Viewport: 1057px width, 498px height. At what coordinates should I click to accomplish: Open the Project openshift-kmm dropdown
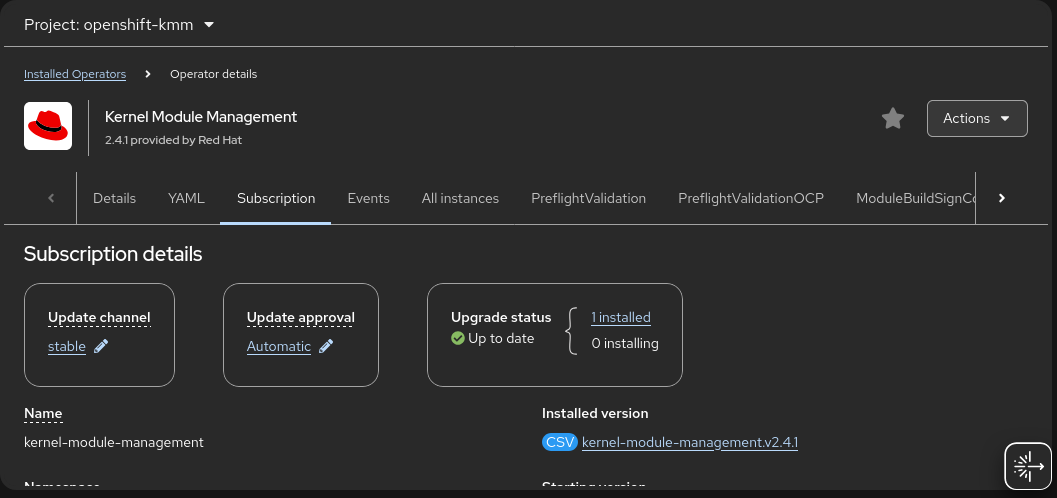(119, 24)
